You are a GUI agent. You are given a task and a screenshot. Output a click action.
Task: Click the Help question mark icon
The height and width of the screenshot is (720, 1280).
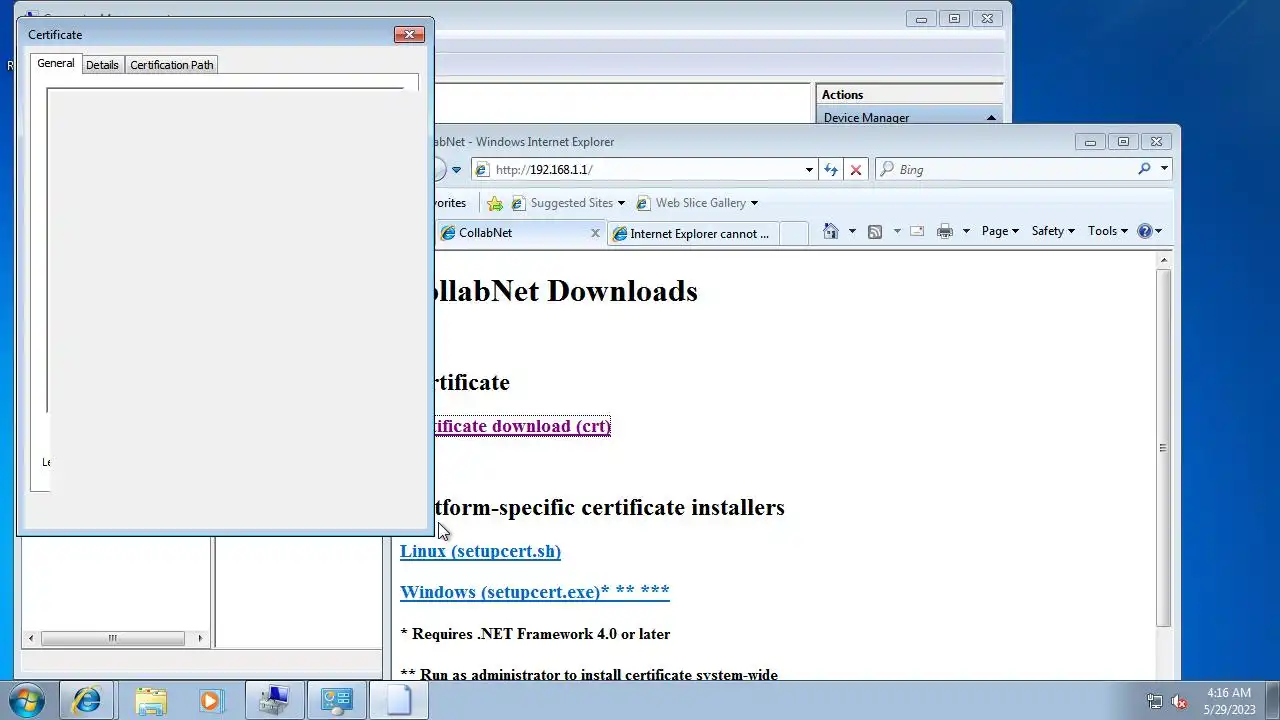(x=1144, y=231)
